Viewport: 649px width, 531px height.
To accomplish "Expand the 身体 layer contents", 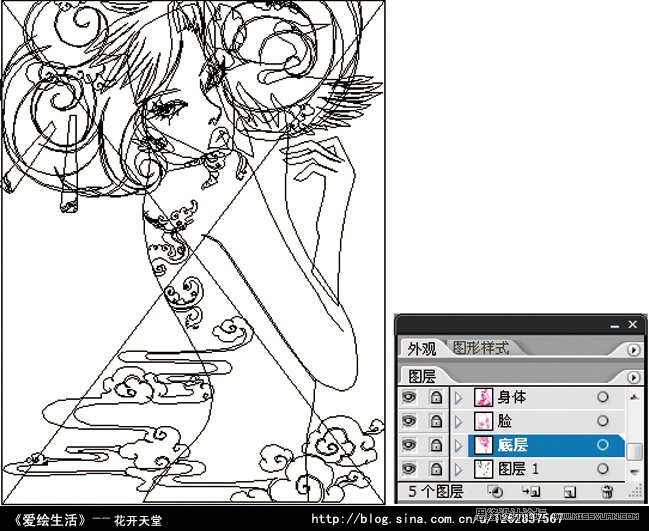I will [x=458, y=398].
